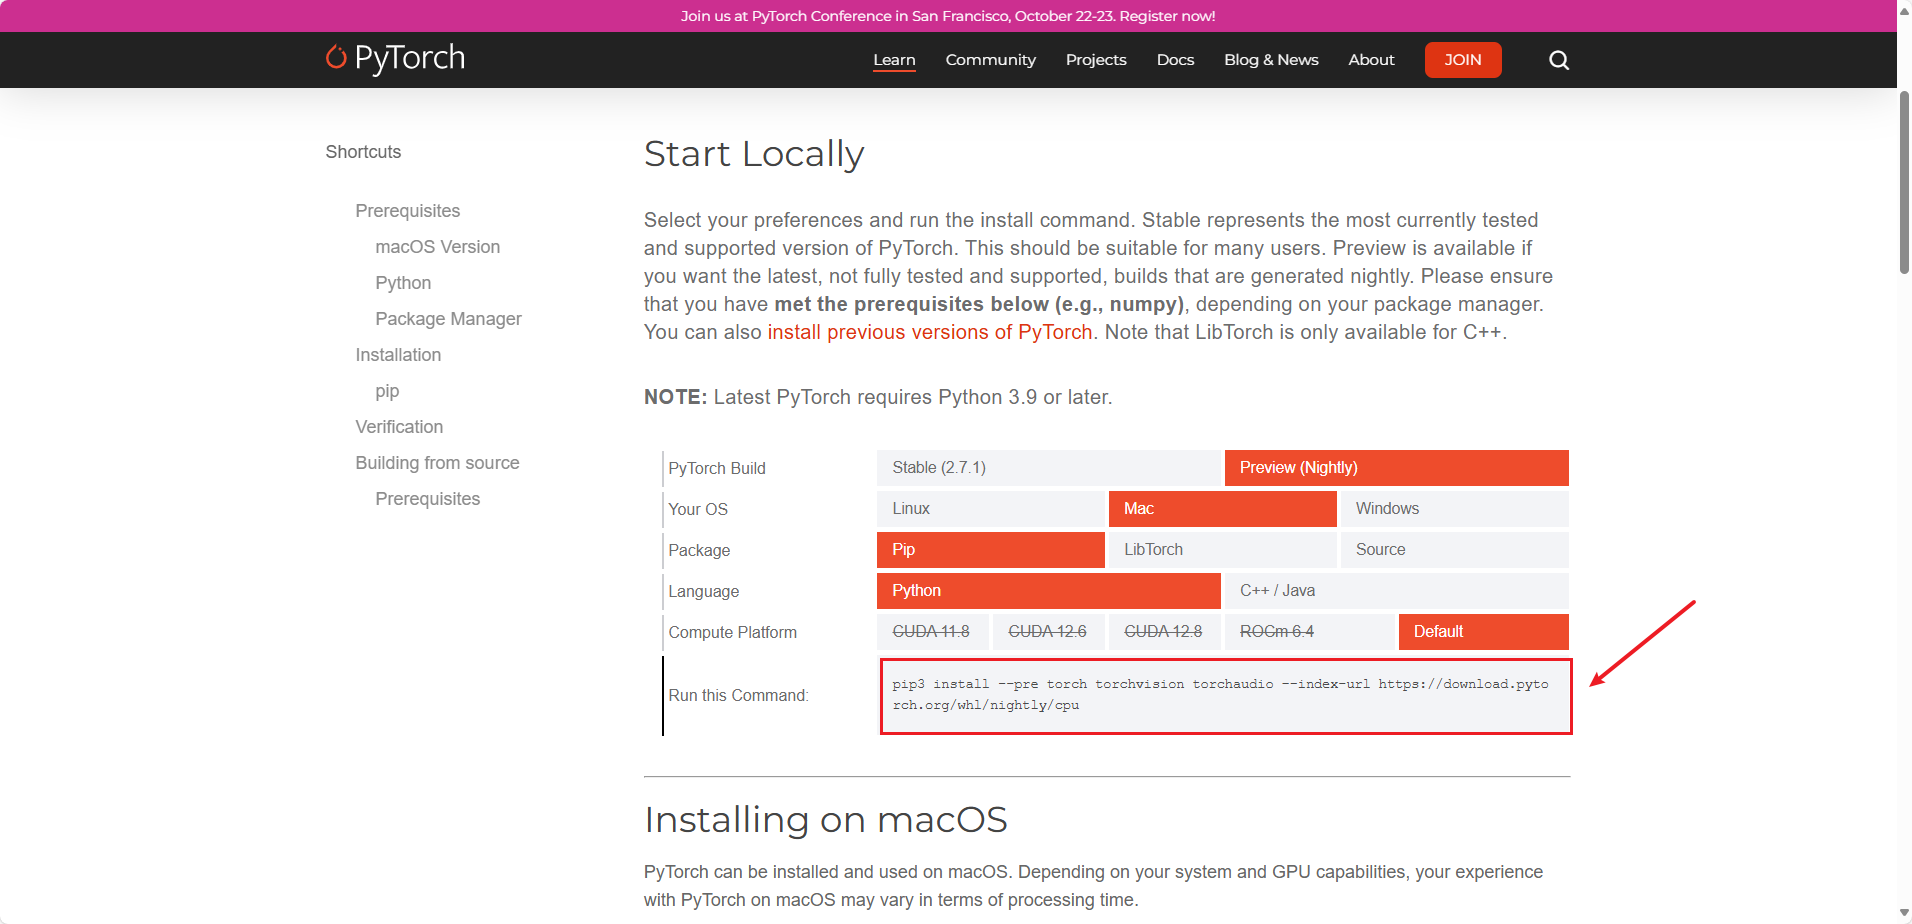This screenshot has width=1912, height=924.
Task: Choose Linux as your OS
Action: click(x=990, y=509)
